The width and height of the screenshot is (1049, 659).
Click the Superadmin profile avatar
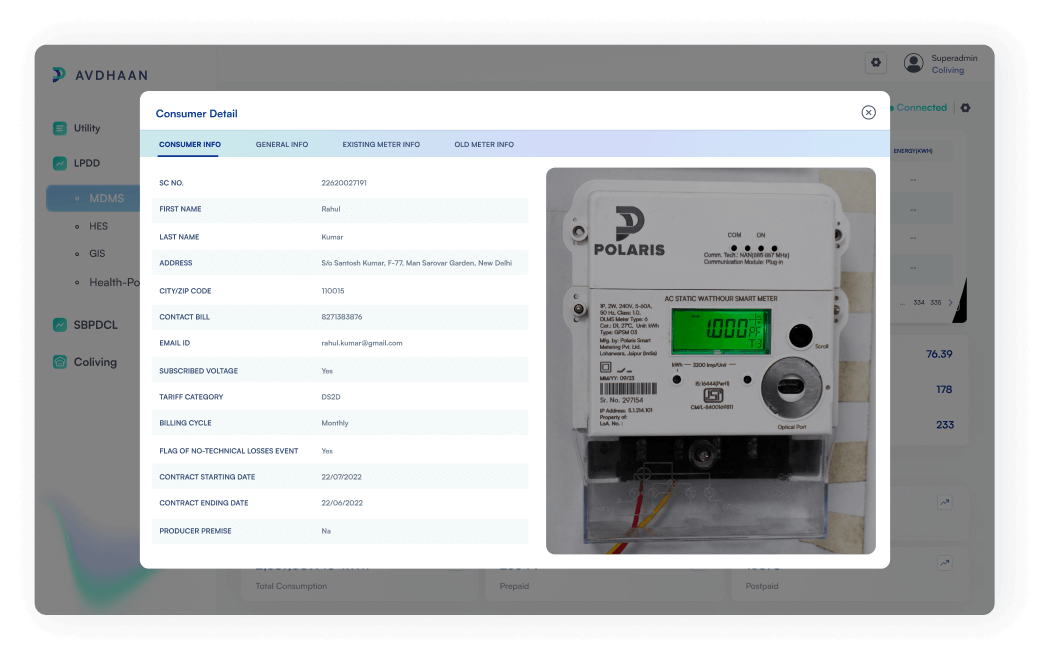913,62
